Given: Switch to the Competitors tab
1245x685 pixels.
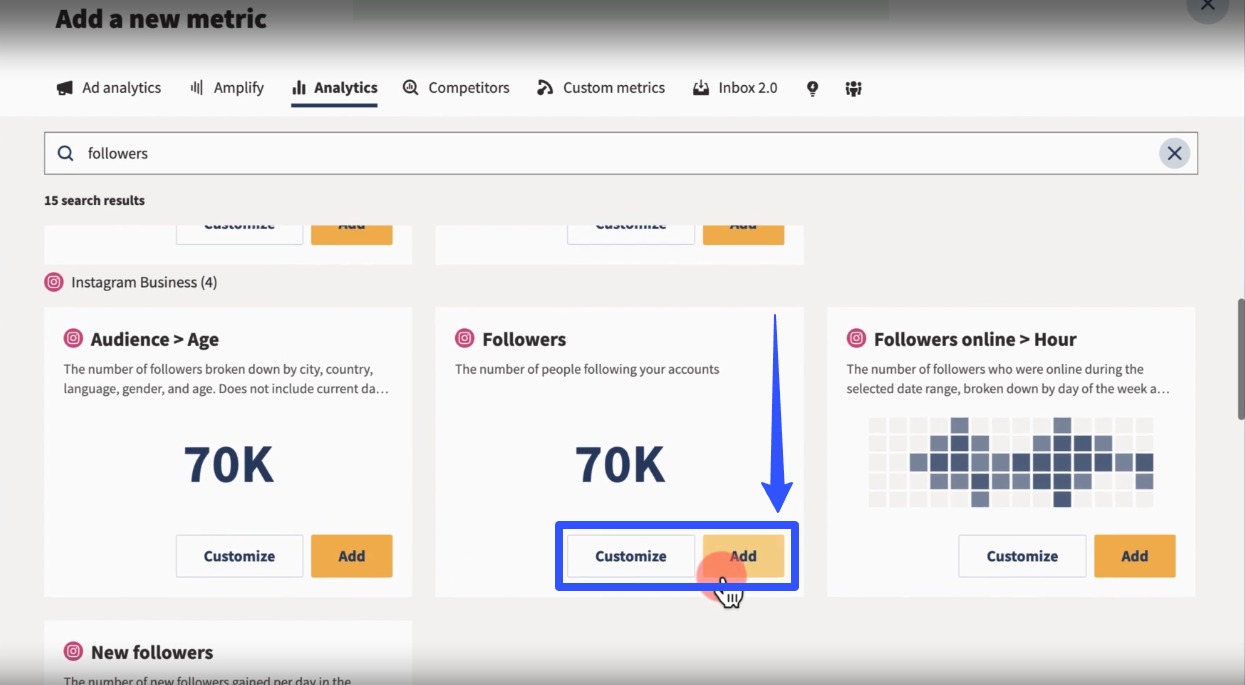Looking at the screenshot, I should pyautogui.click(x=468, y=87).
